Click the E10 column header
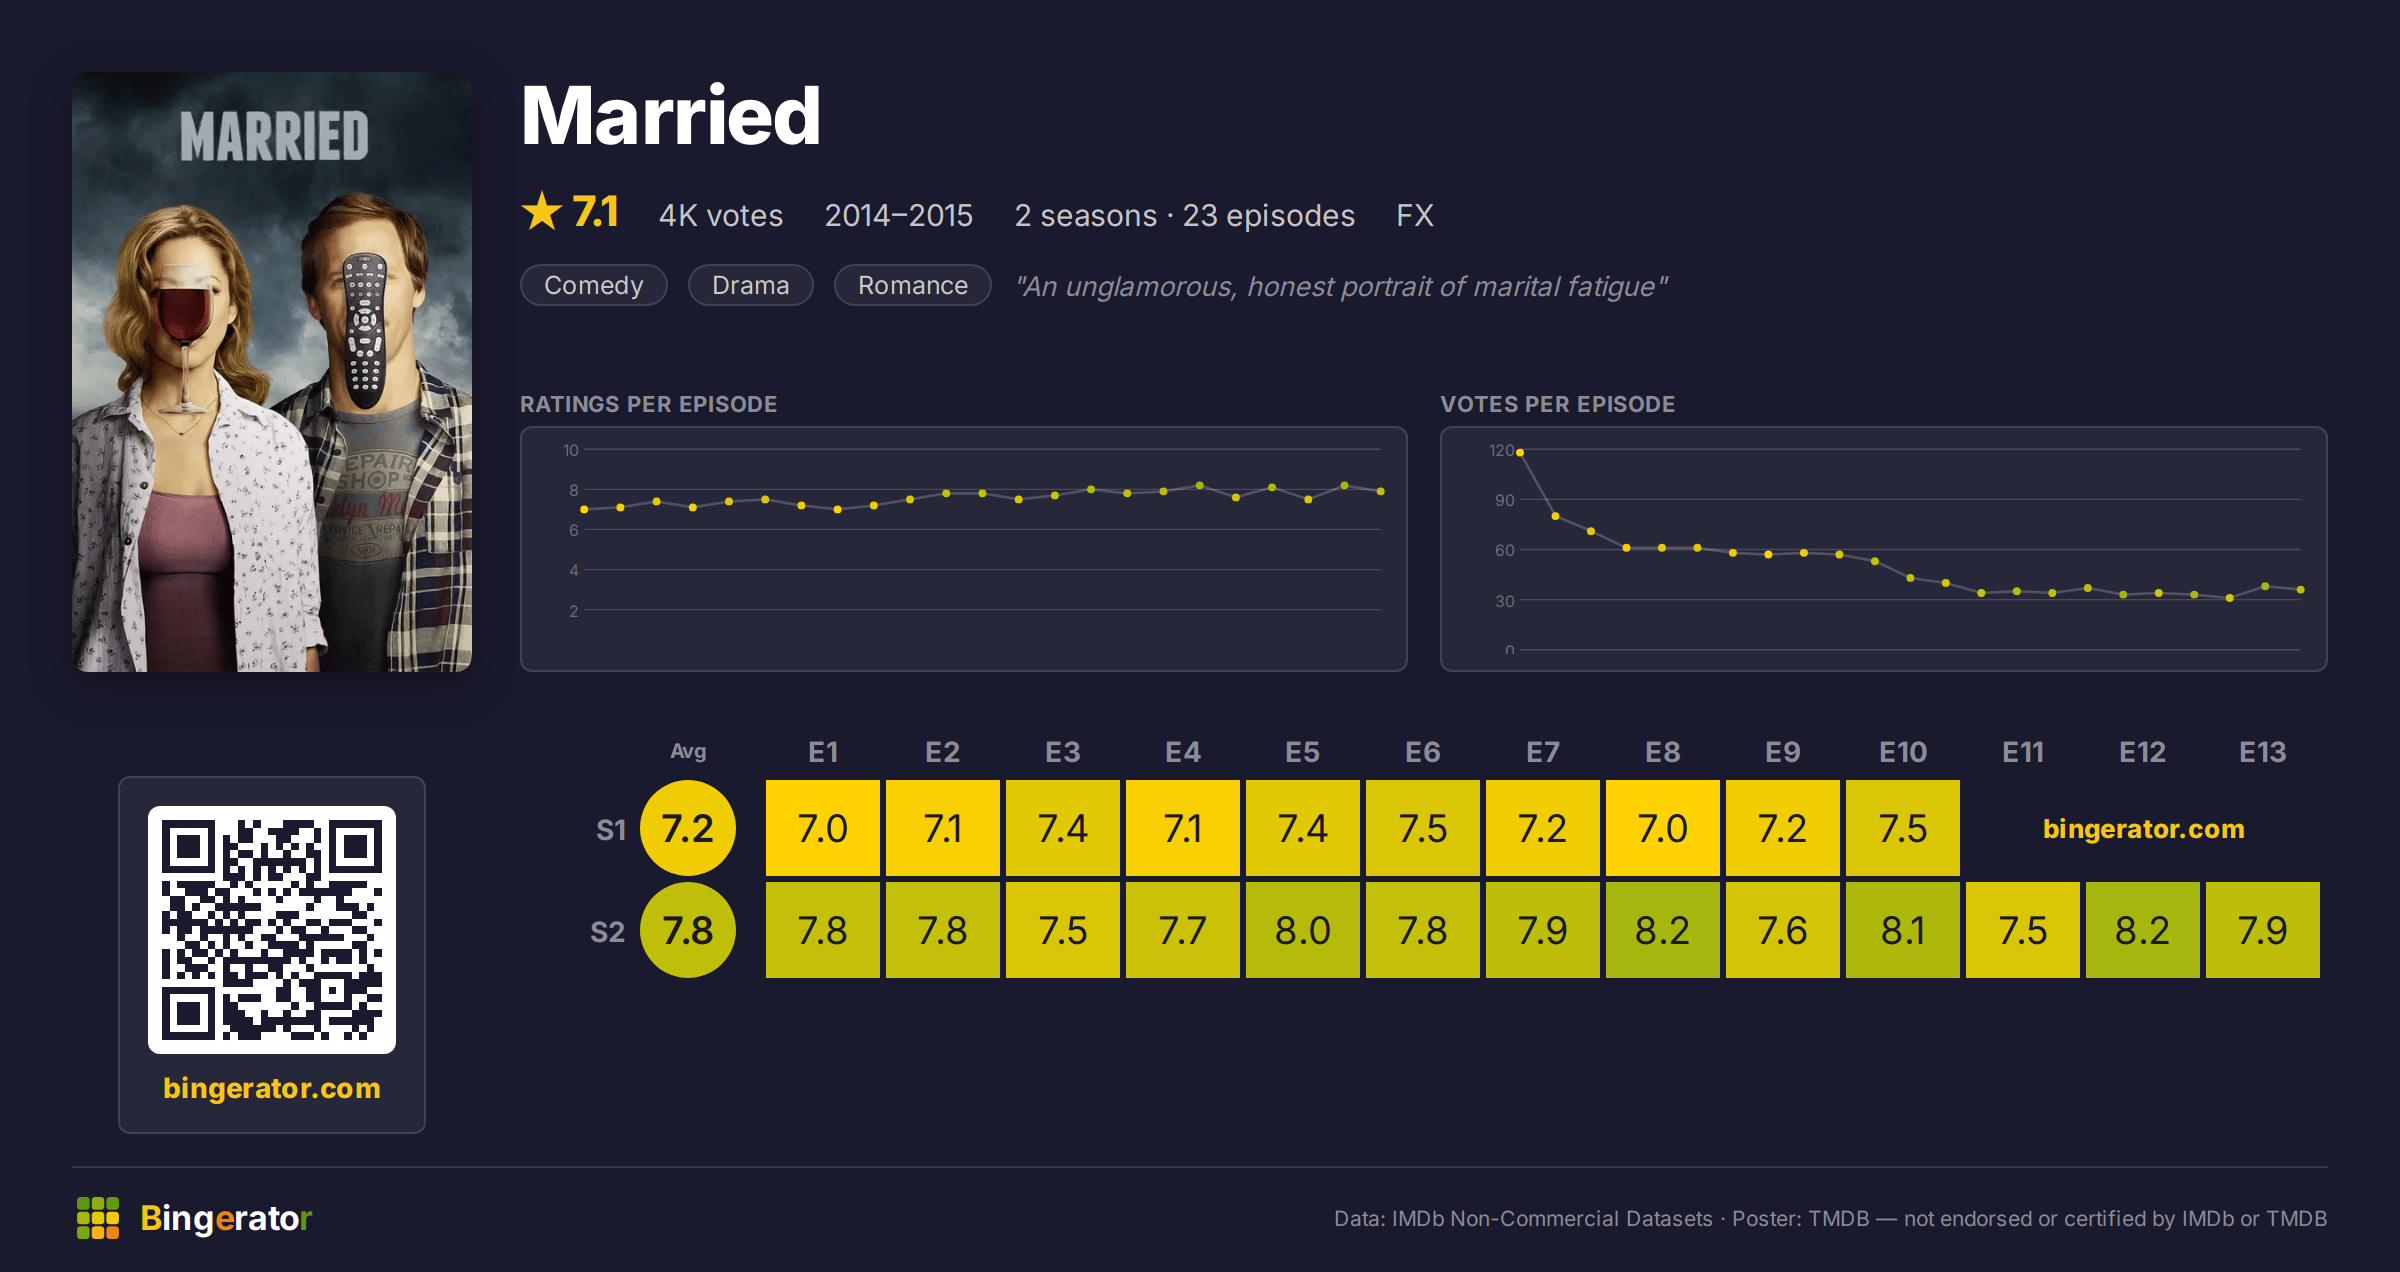The image size is (2400, 1272). pos(1903,752)
